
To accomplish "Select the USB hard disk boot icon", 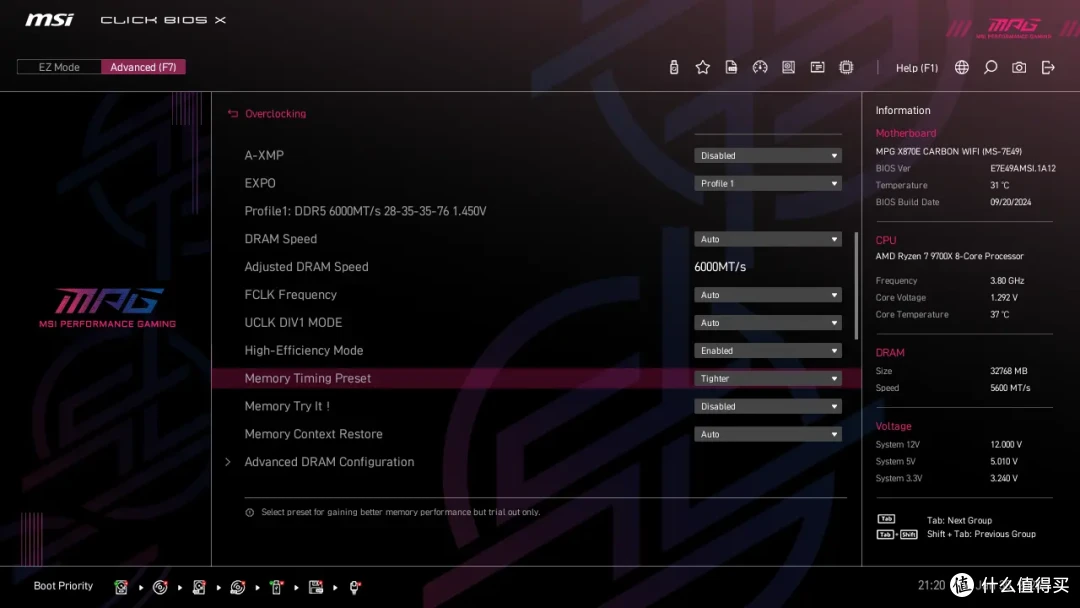I will (x=199, y=587).
